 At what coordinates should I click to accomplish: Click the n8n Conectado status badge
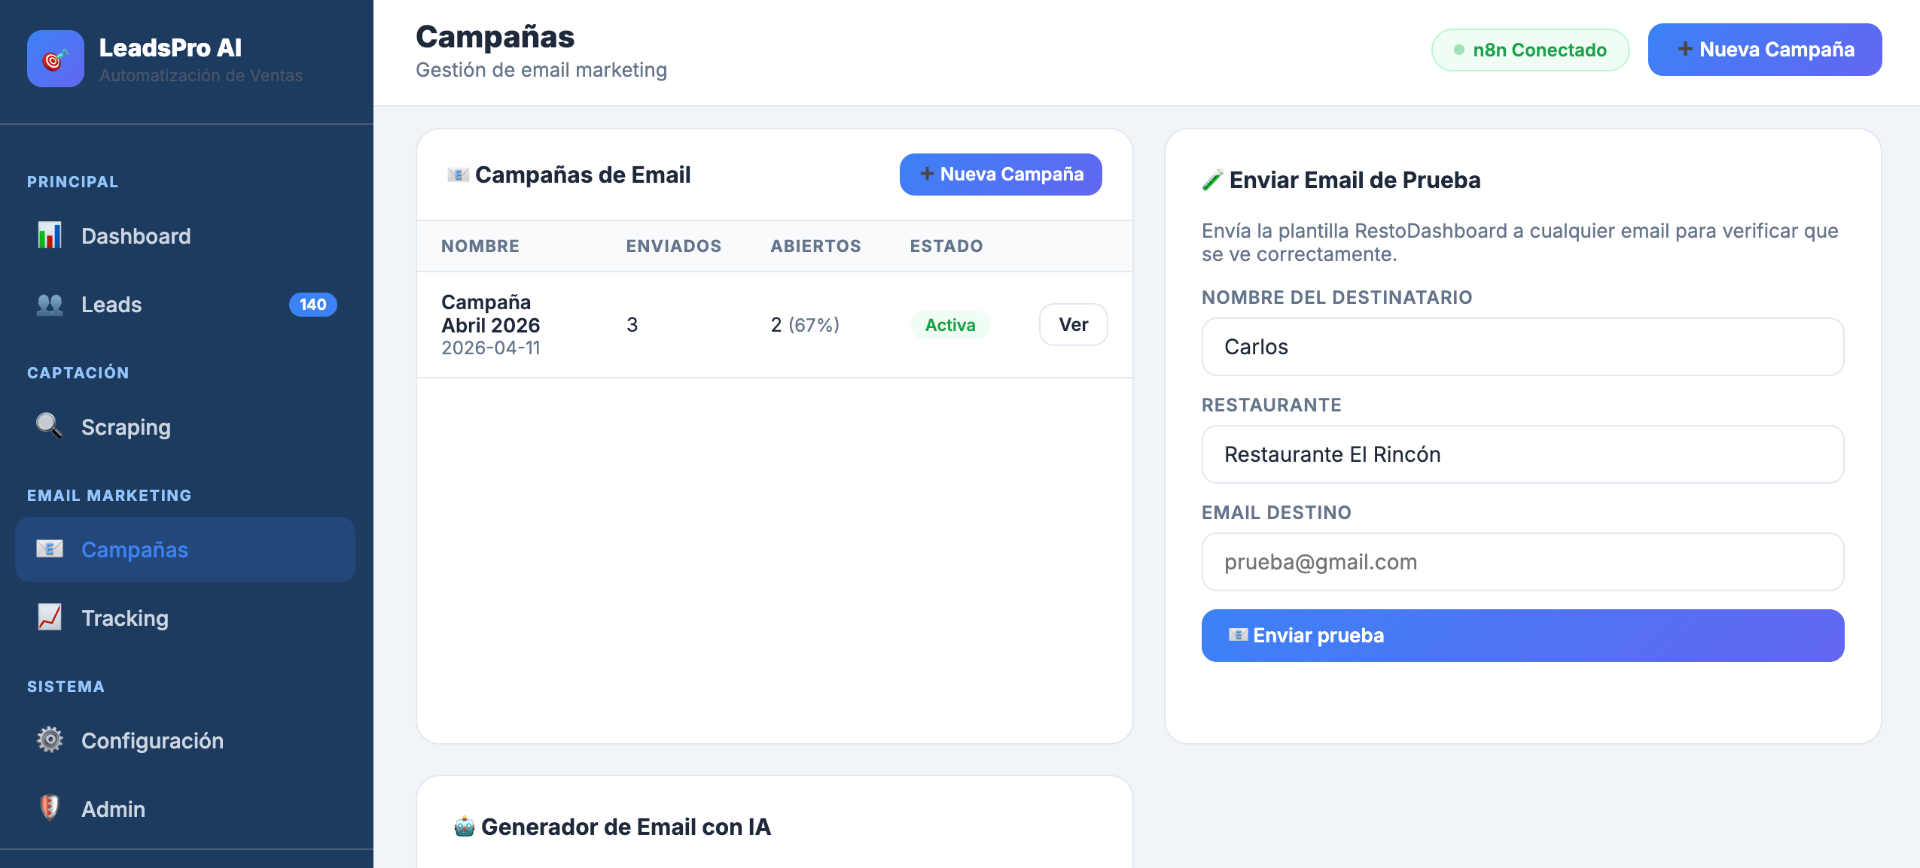1530,50
